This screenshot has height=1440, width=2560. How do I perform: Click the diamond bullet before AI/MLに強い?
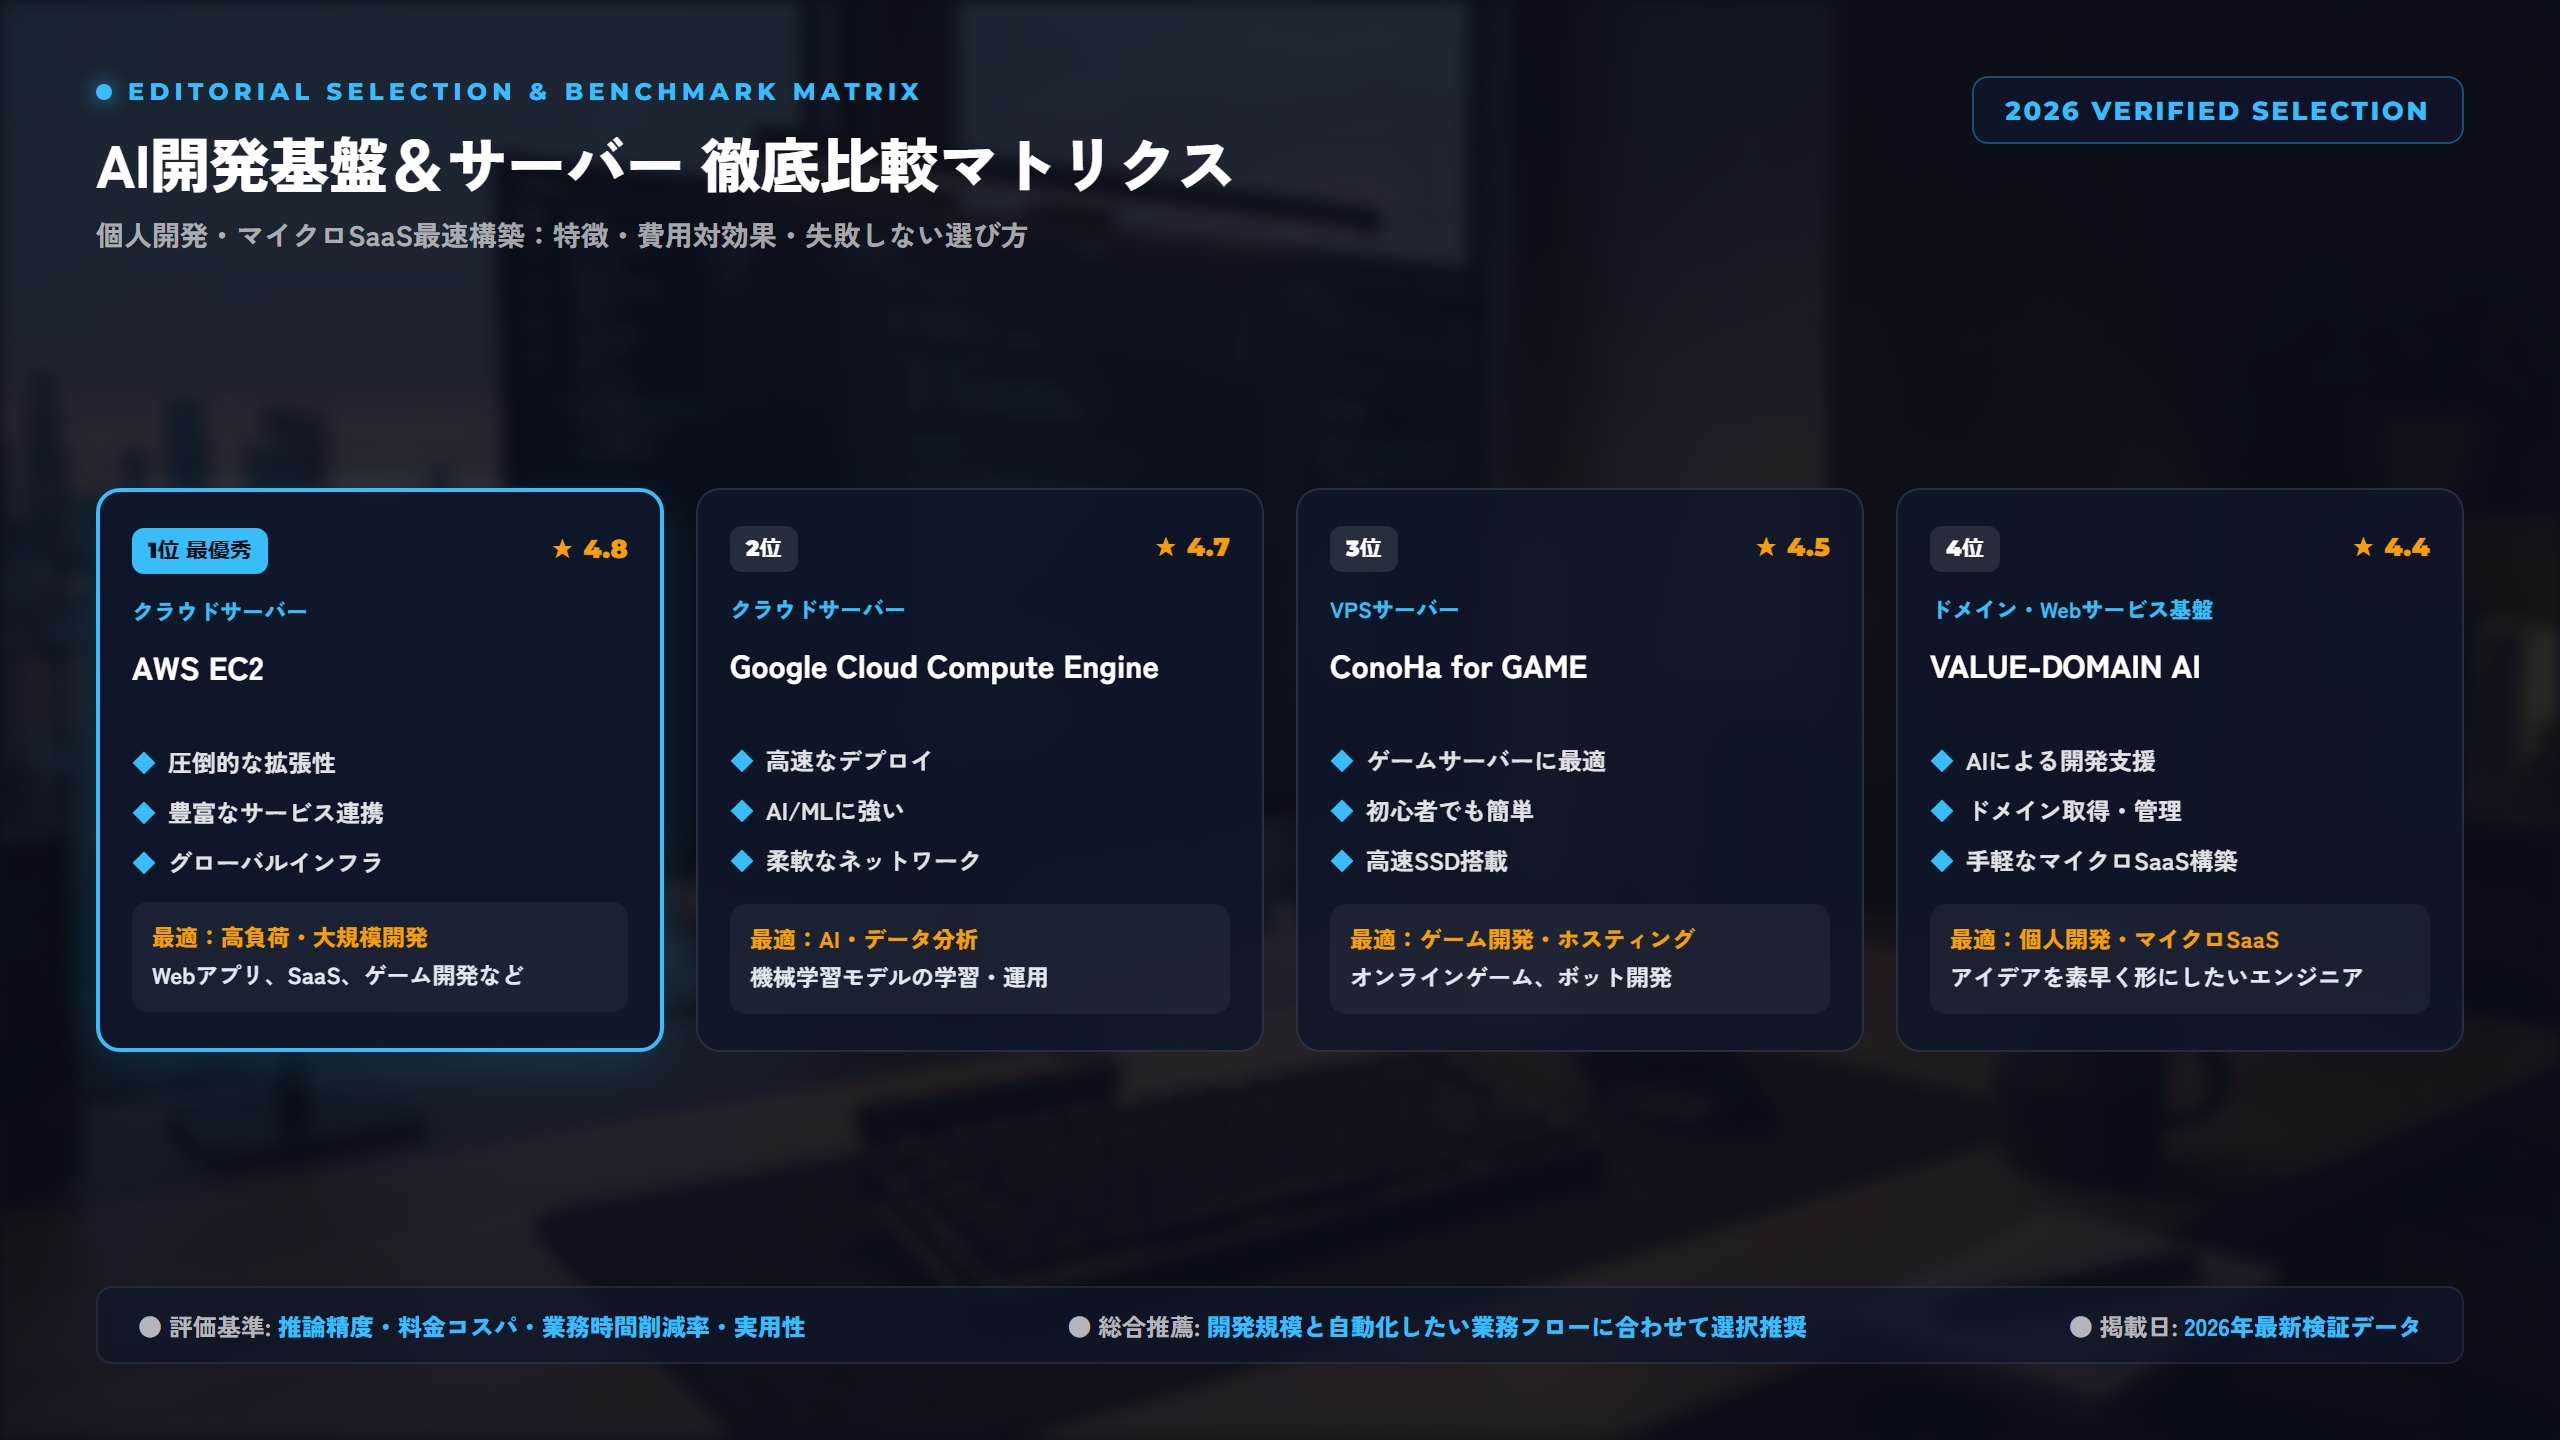click(742, 811)
